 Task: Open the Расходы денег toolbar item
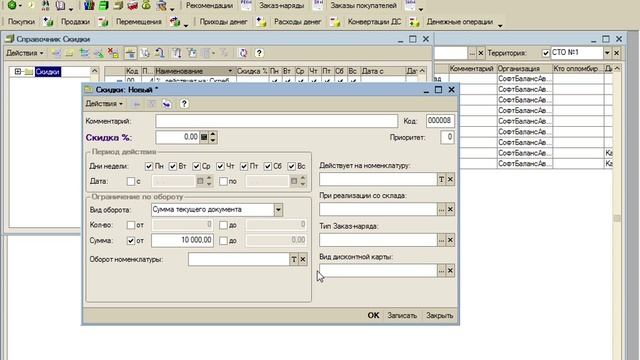tap(298, 22)
